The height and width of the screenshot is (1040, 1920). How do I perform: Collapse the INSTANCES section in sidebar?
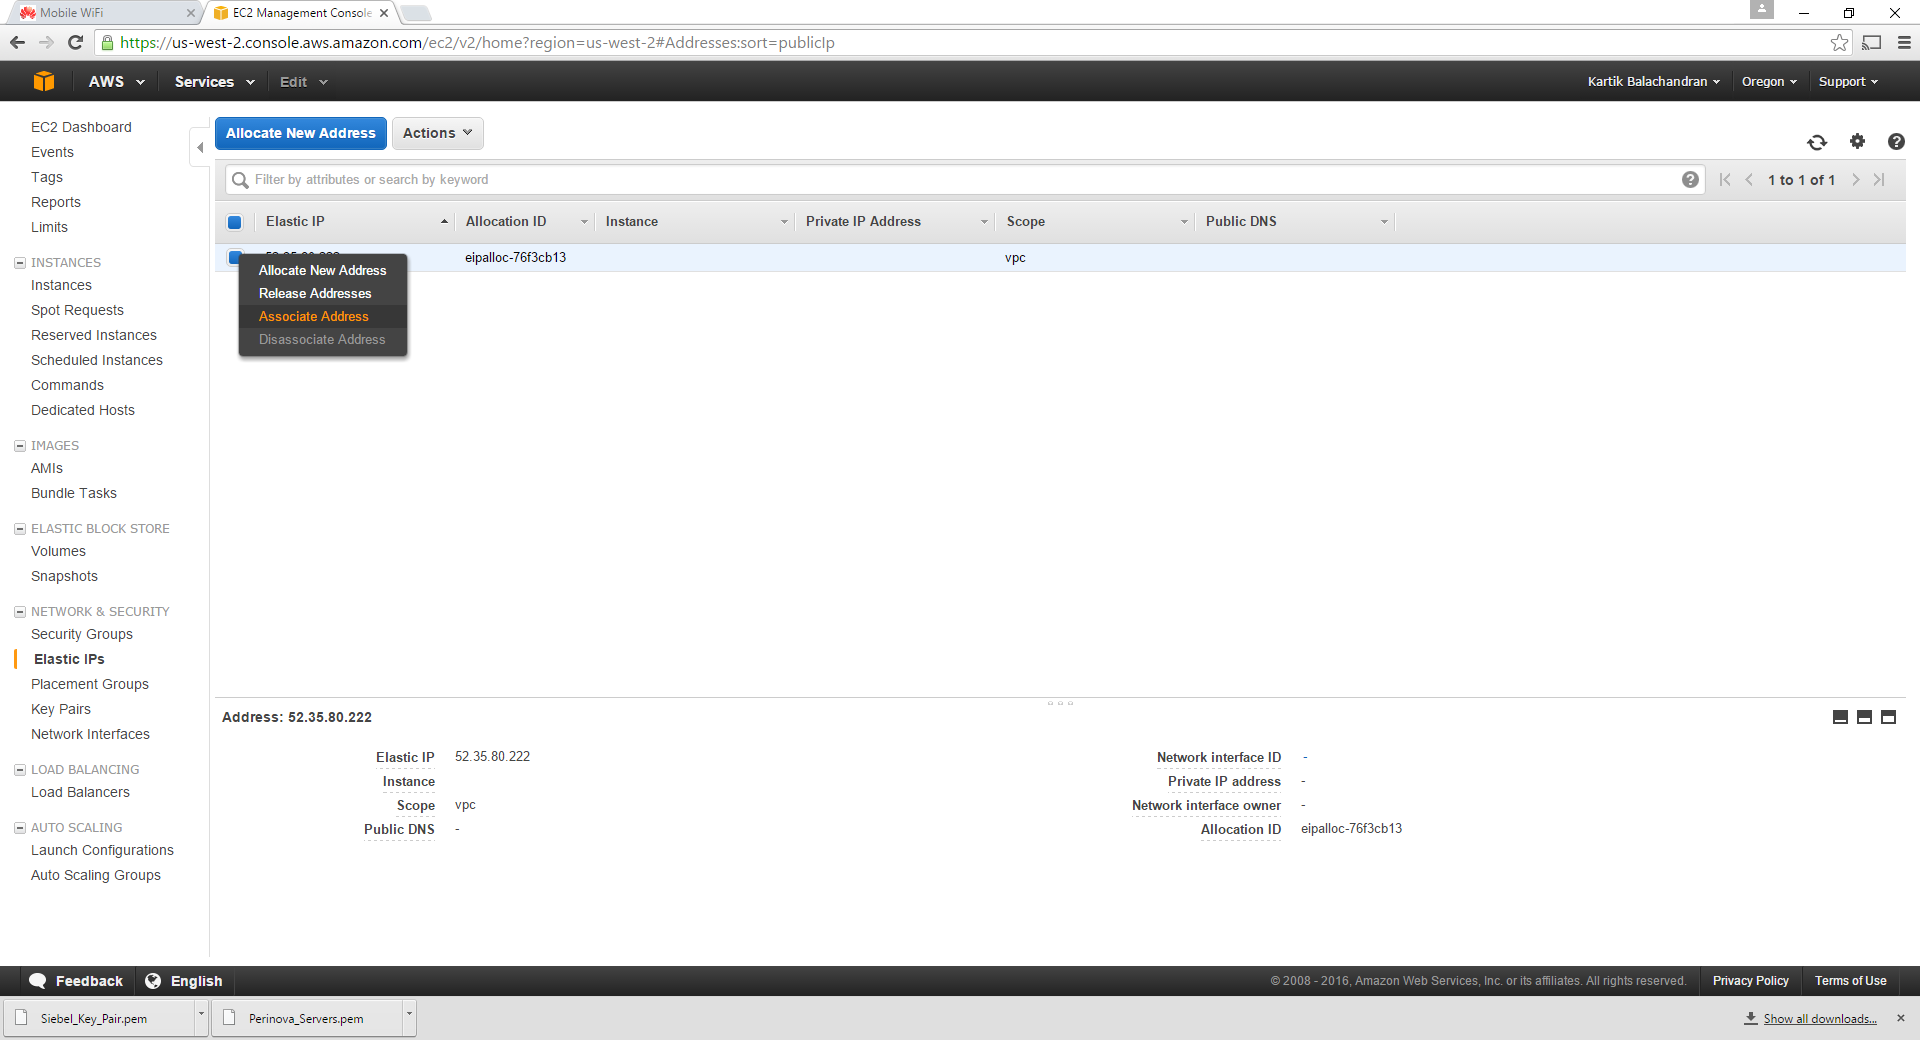[x=20, y=263]
